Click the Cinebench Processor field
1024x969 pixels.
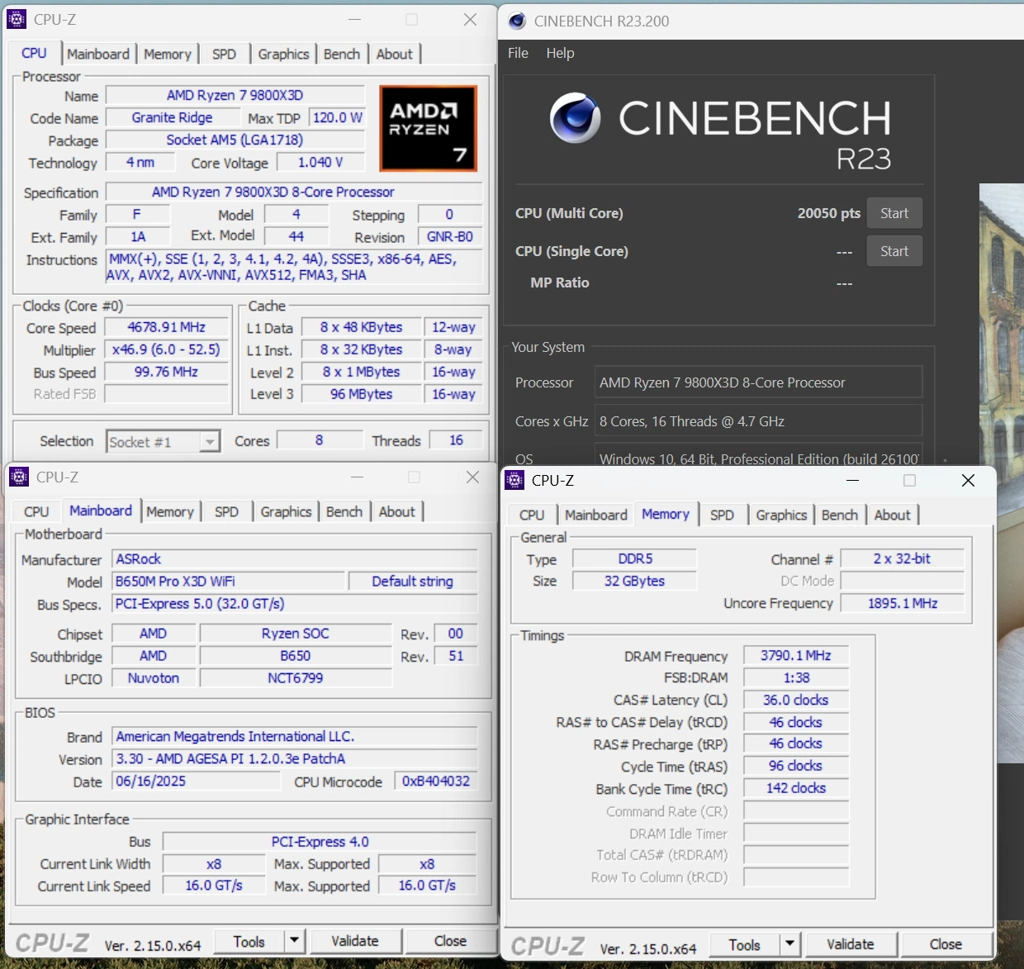click(x=758, y=383)
